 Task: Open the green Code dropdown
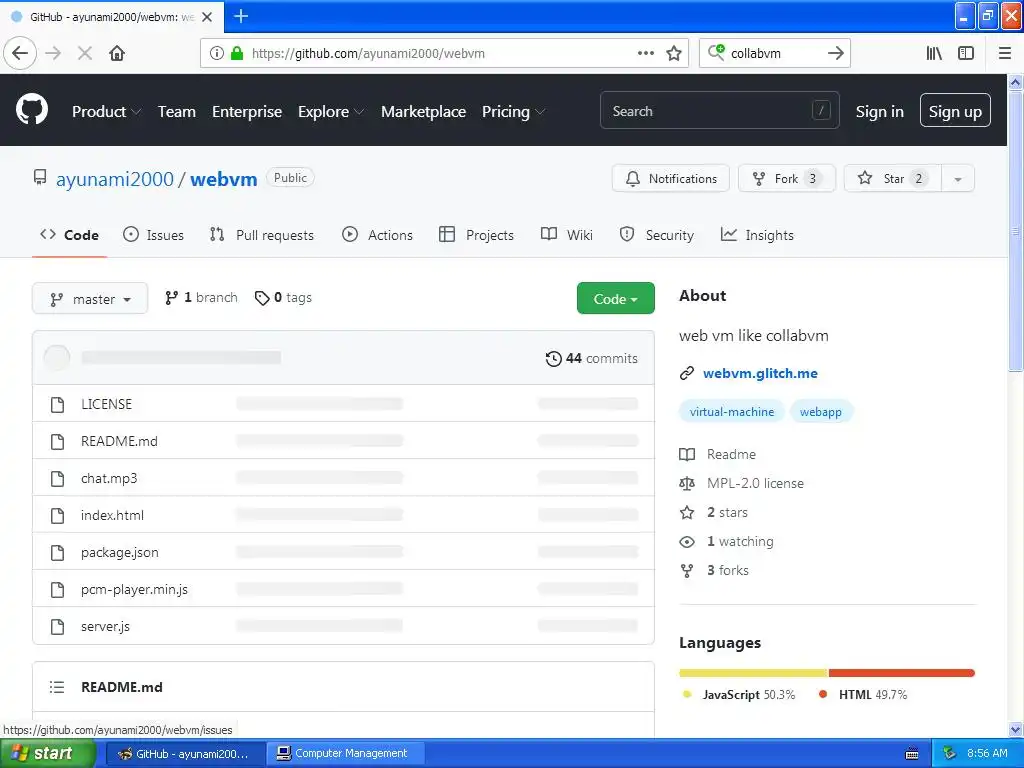click(615, 298)
